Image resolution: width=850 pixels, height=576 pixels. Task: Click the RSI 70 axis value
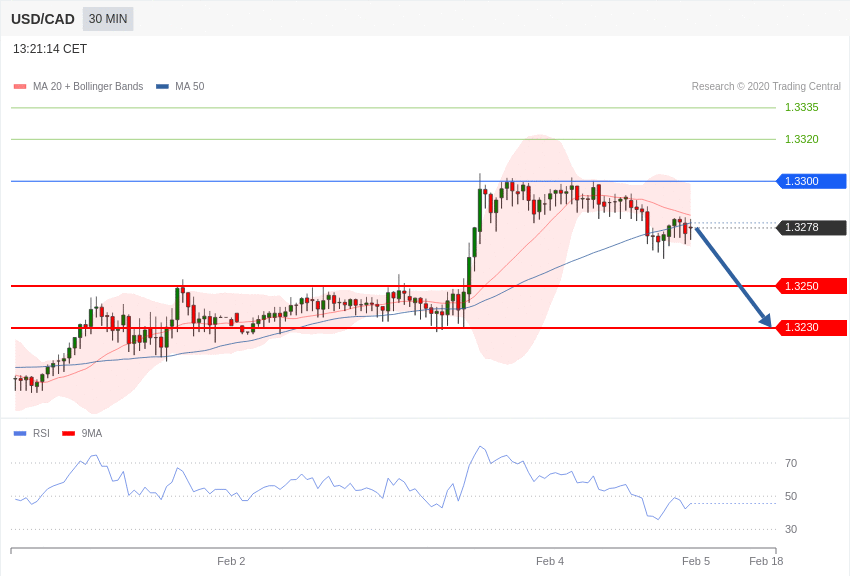(x=791, y=463)
